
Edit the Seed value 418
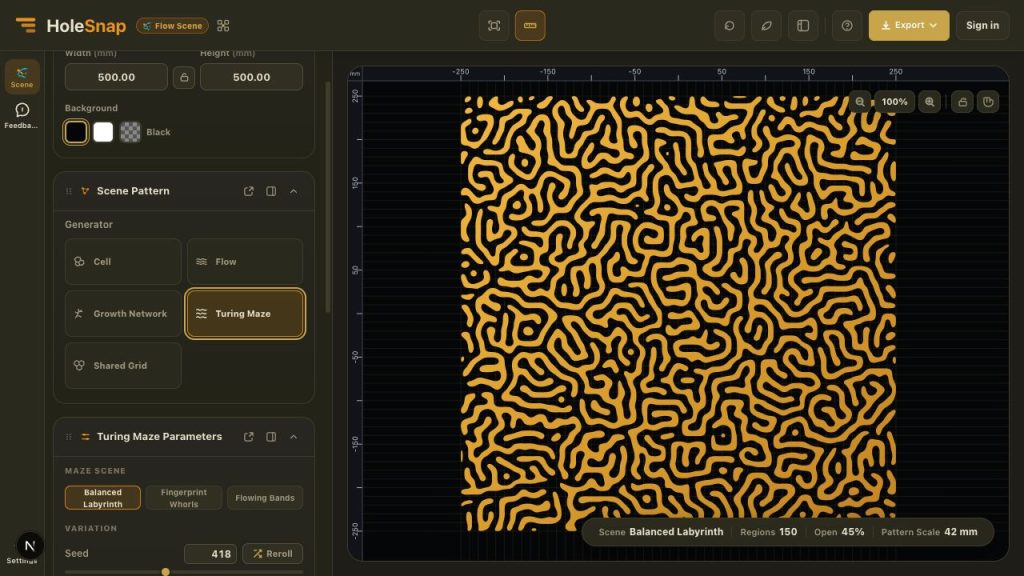click(x=210, y=554)
